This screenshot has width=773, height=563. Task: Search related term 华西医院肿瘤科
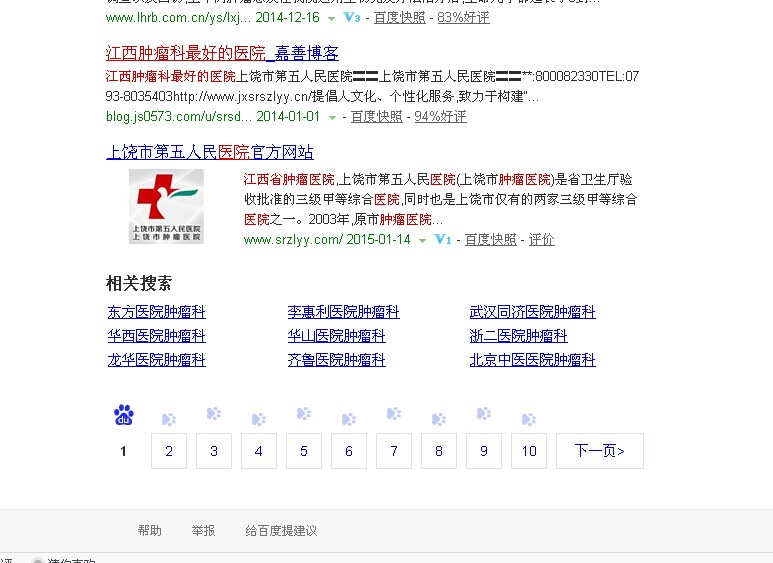pos(156,336)
